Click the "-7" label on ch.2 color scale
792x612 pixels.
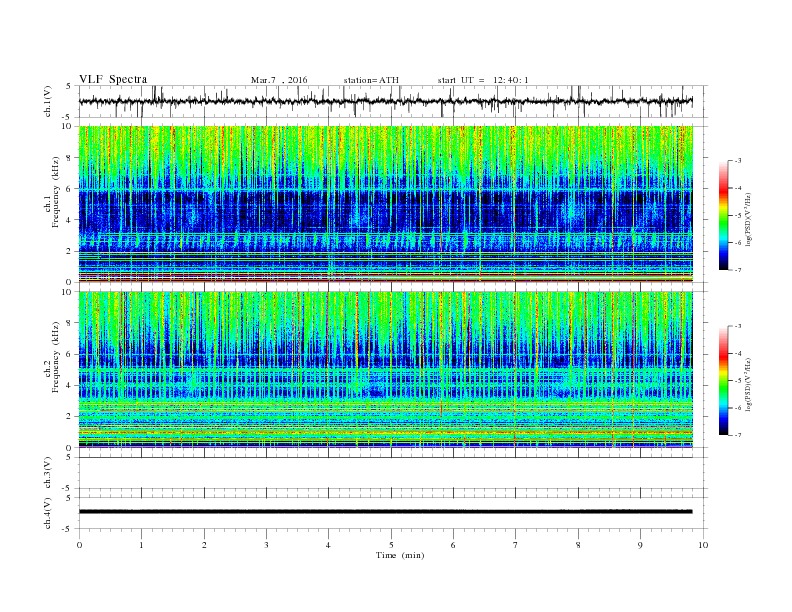[738, 435]
